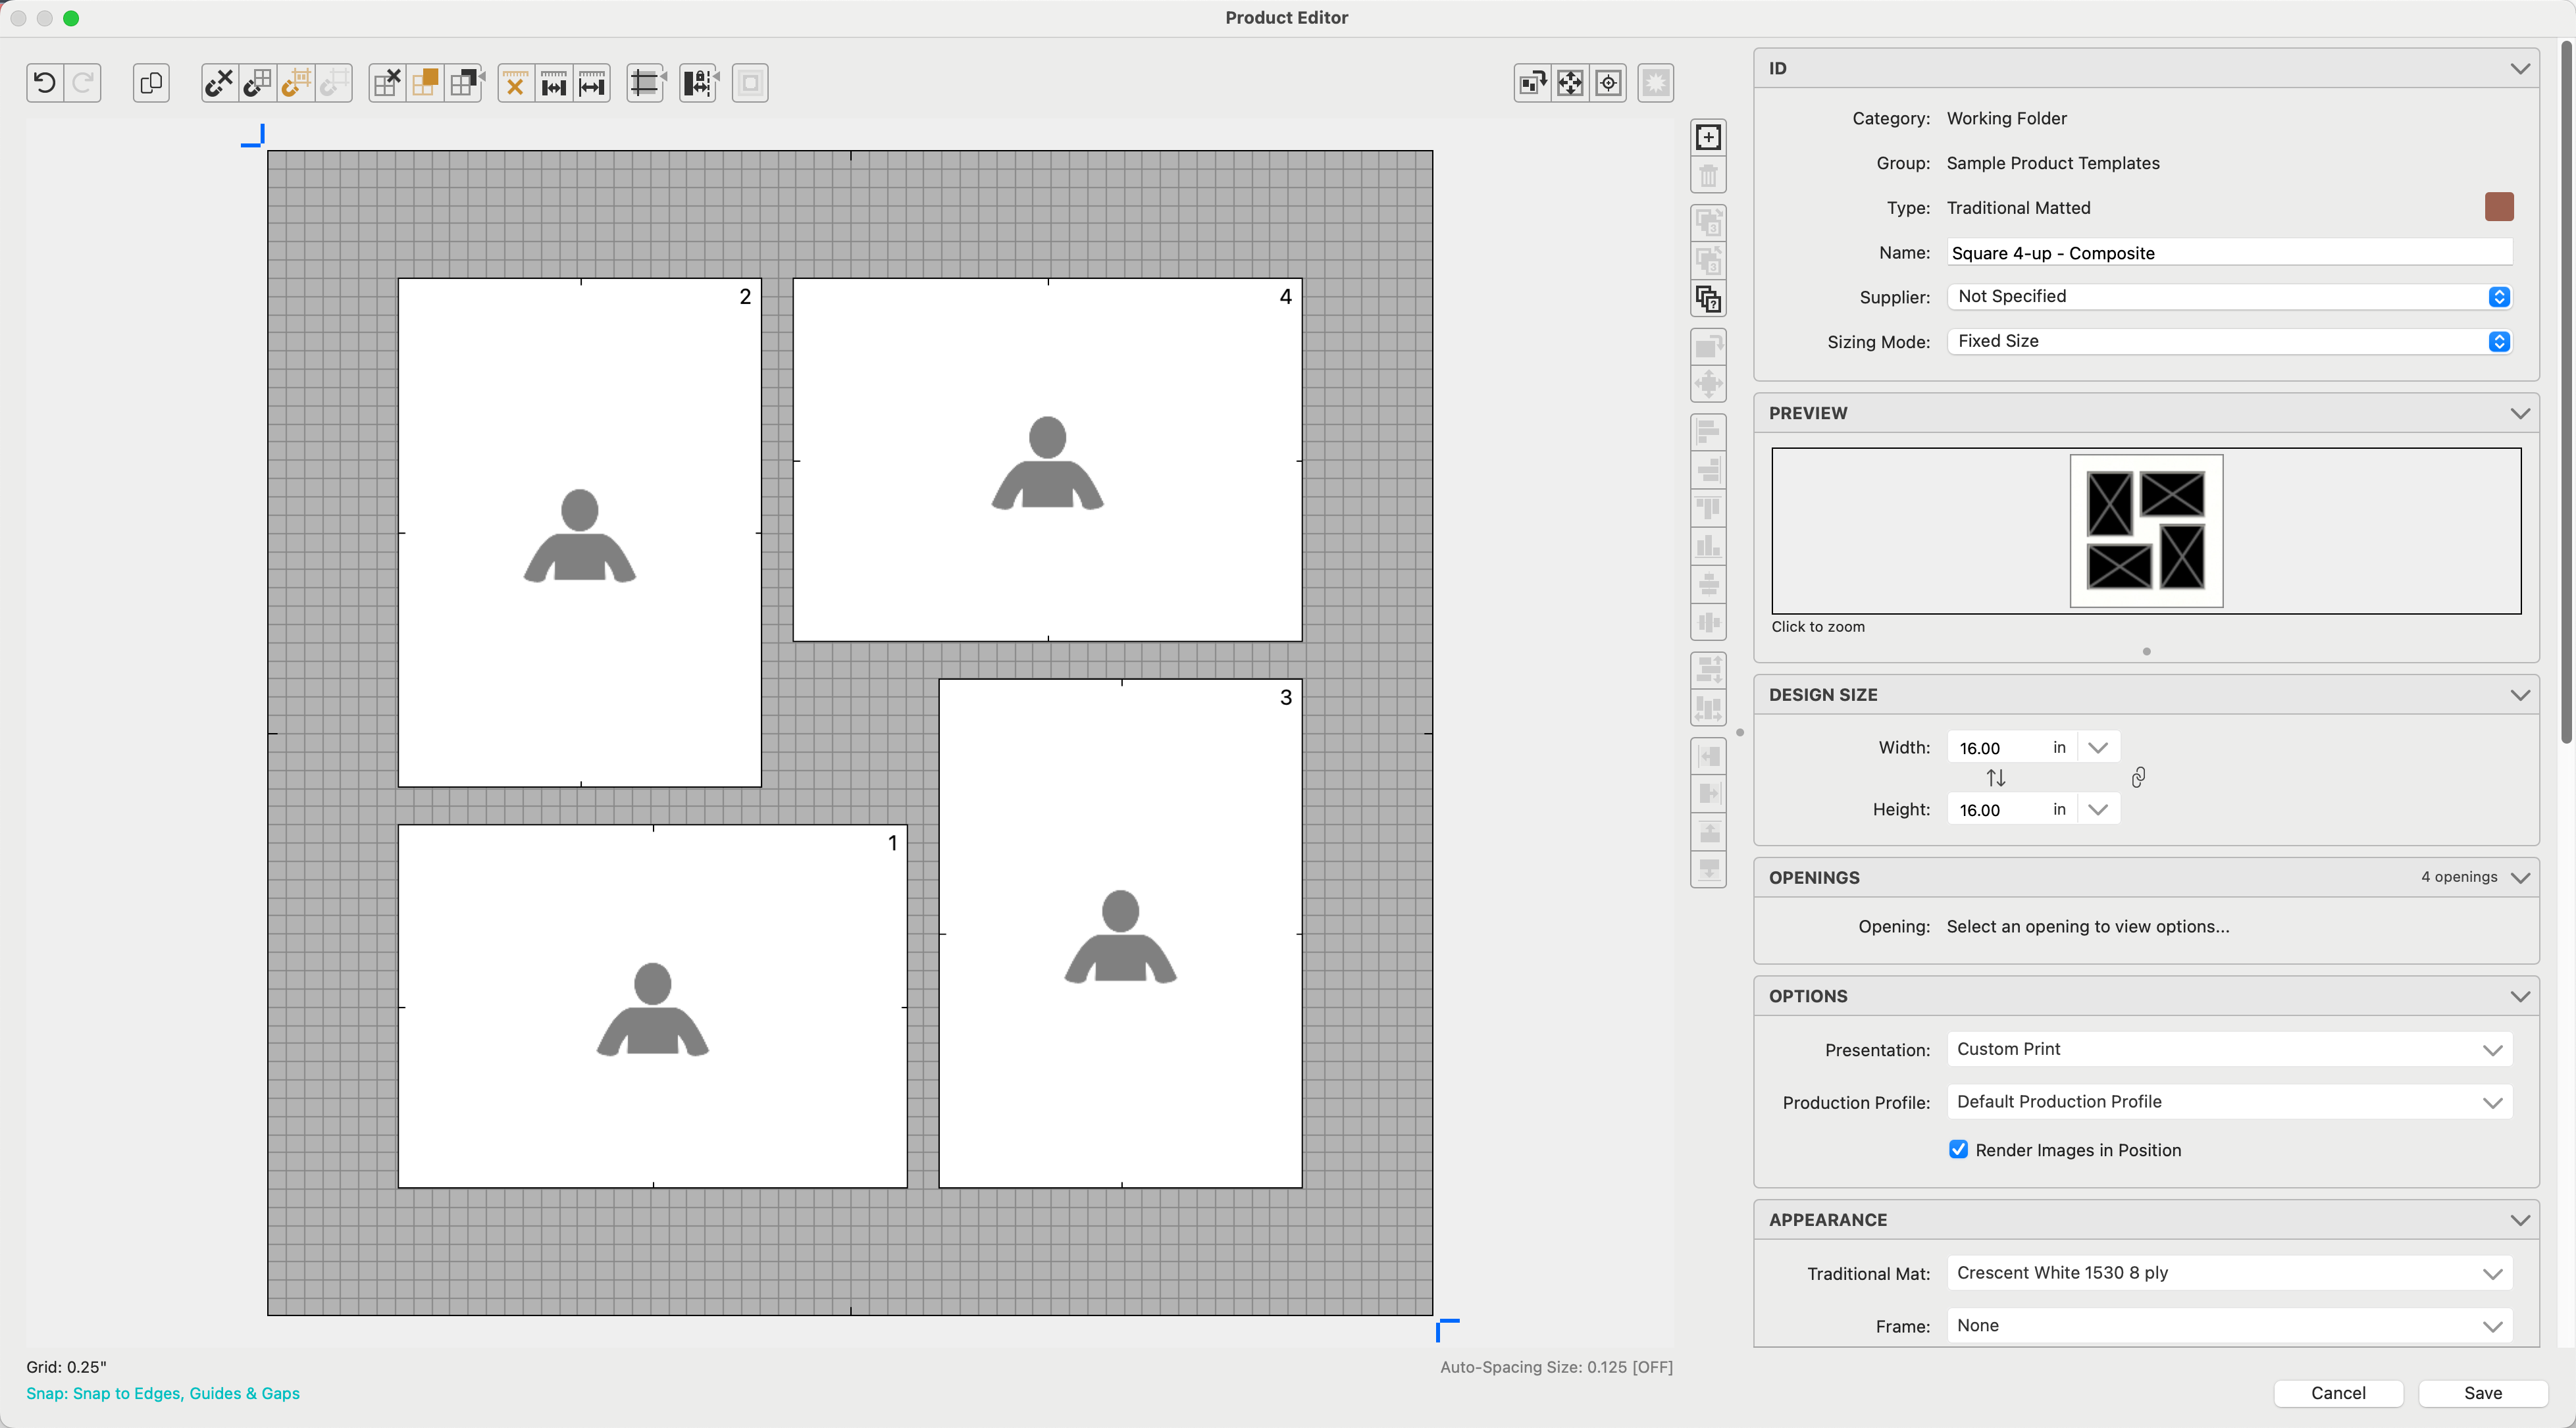
Task: Click the Undo arrow icon
Action: 45,83
